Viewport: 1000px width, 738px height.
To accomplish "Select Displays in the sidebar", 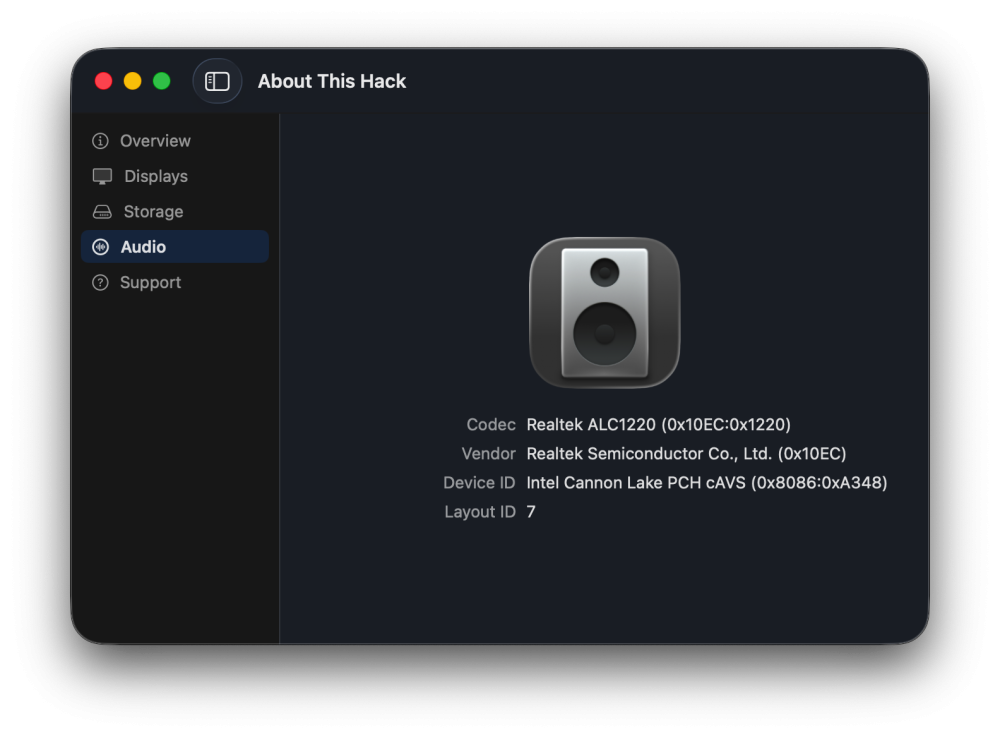I will (x=175, y=176).
